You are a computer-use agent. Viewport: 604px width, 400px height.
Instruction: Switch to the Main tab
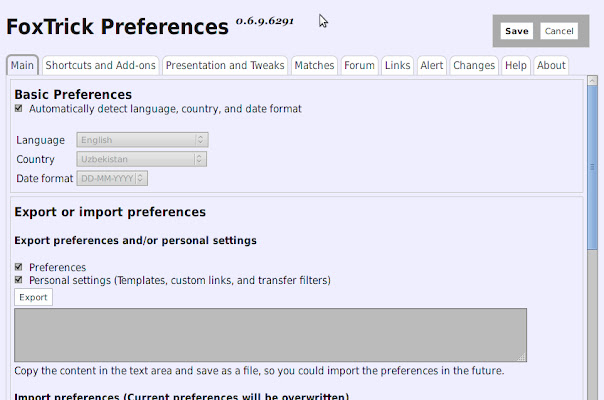pos(23,66)
